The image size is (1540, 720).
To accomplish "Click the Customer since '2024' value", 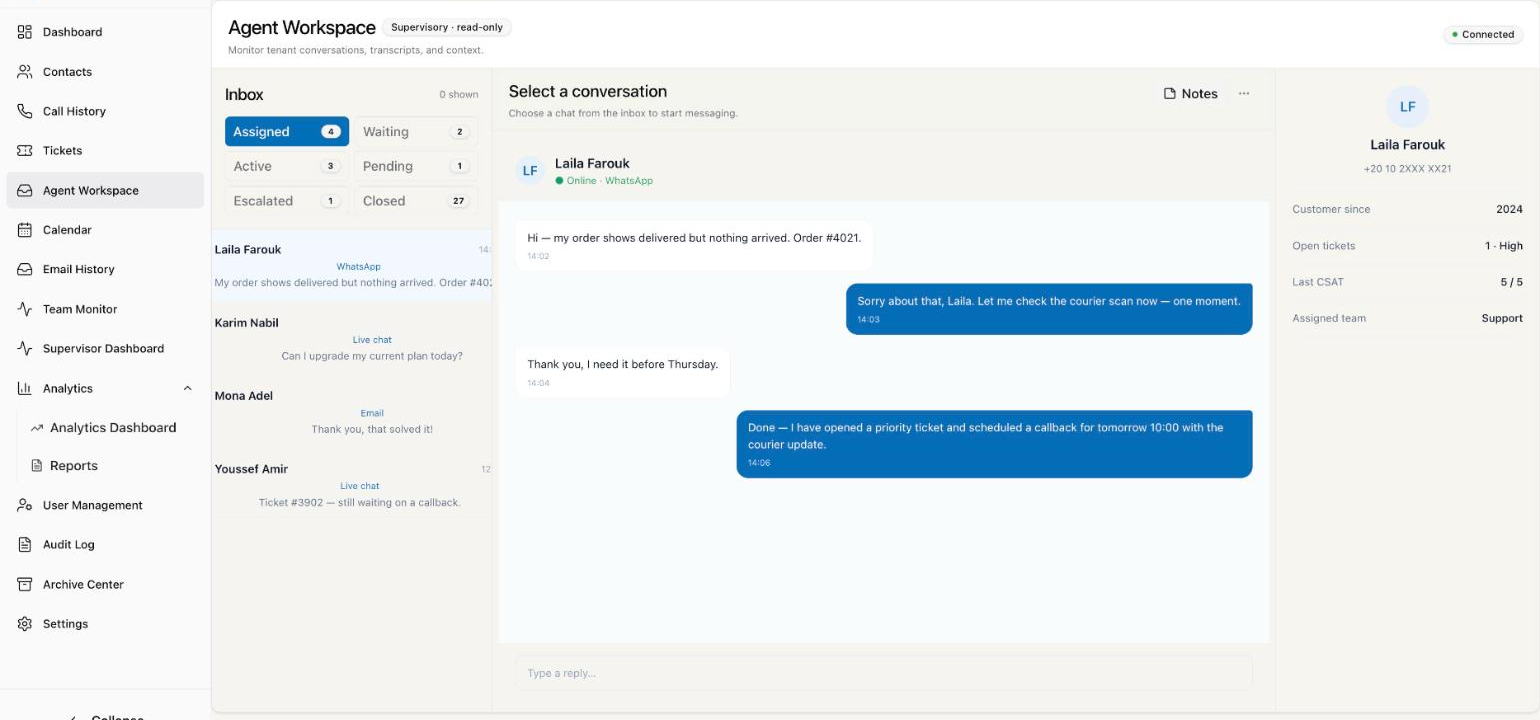I will pos(1509,209).
